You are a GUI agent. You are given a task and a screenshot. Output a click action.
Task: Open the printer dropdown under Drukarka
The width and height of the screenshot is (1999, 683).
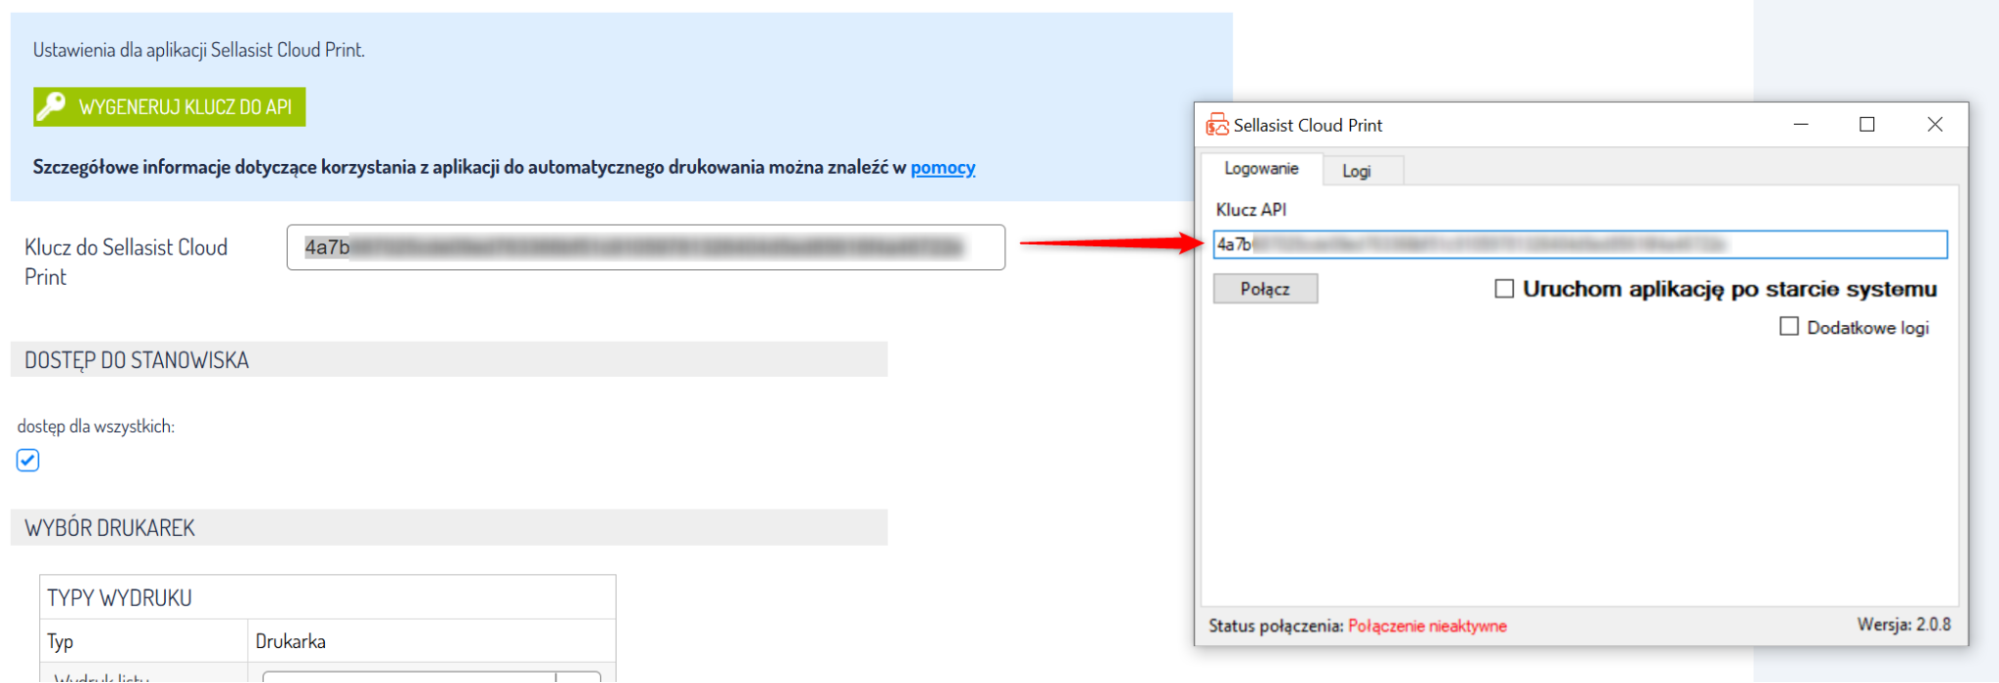click(578, 677)
